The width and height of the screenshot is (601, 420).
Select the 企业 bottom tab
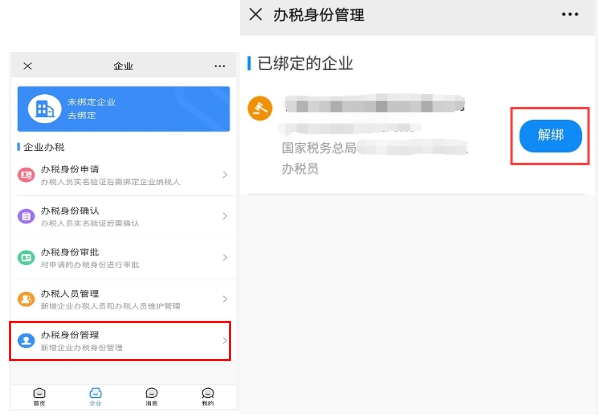click(x=95, y=397)
